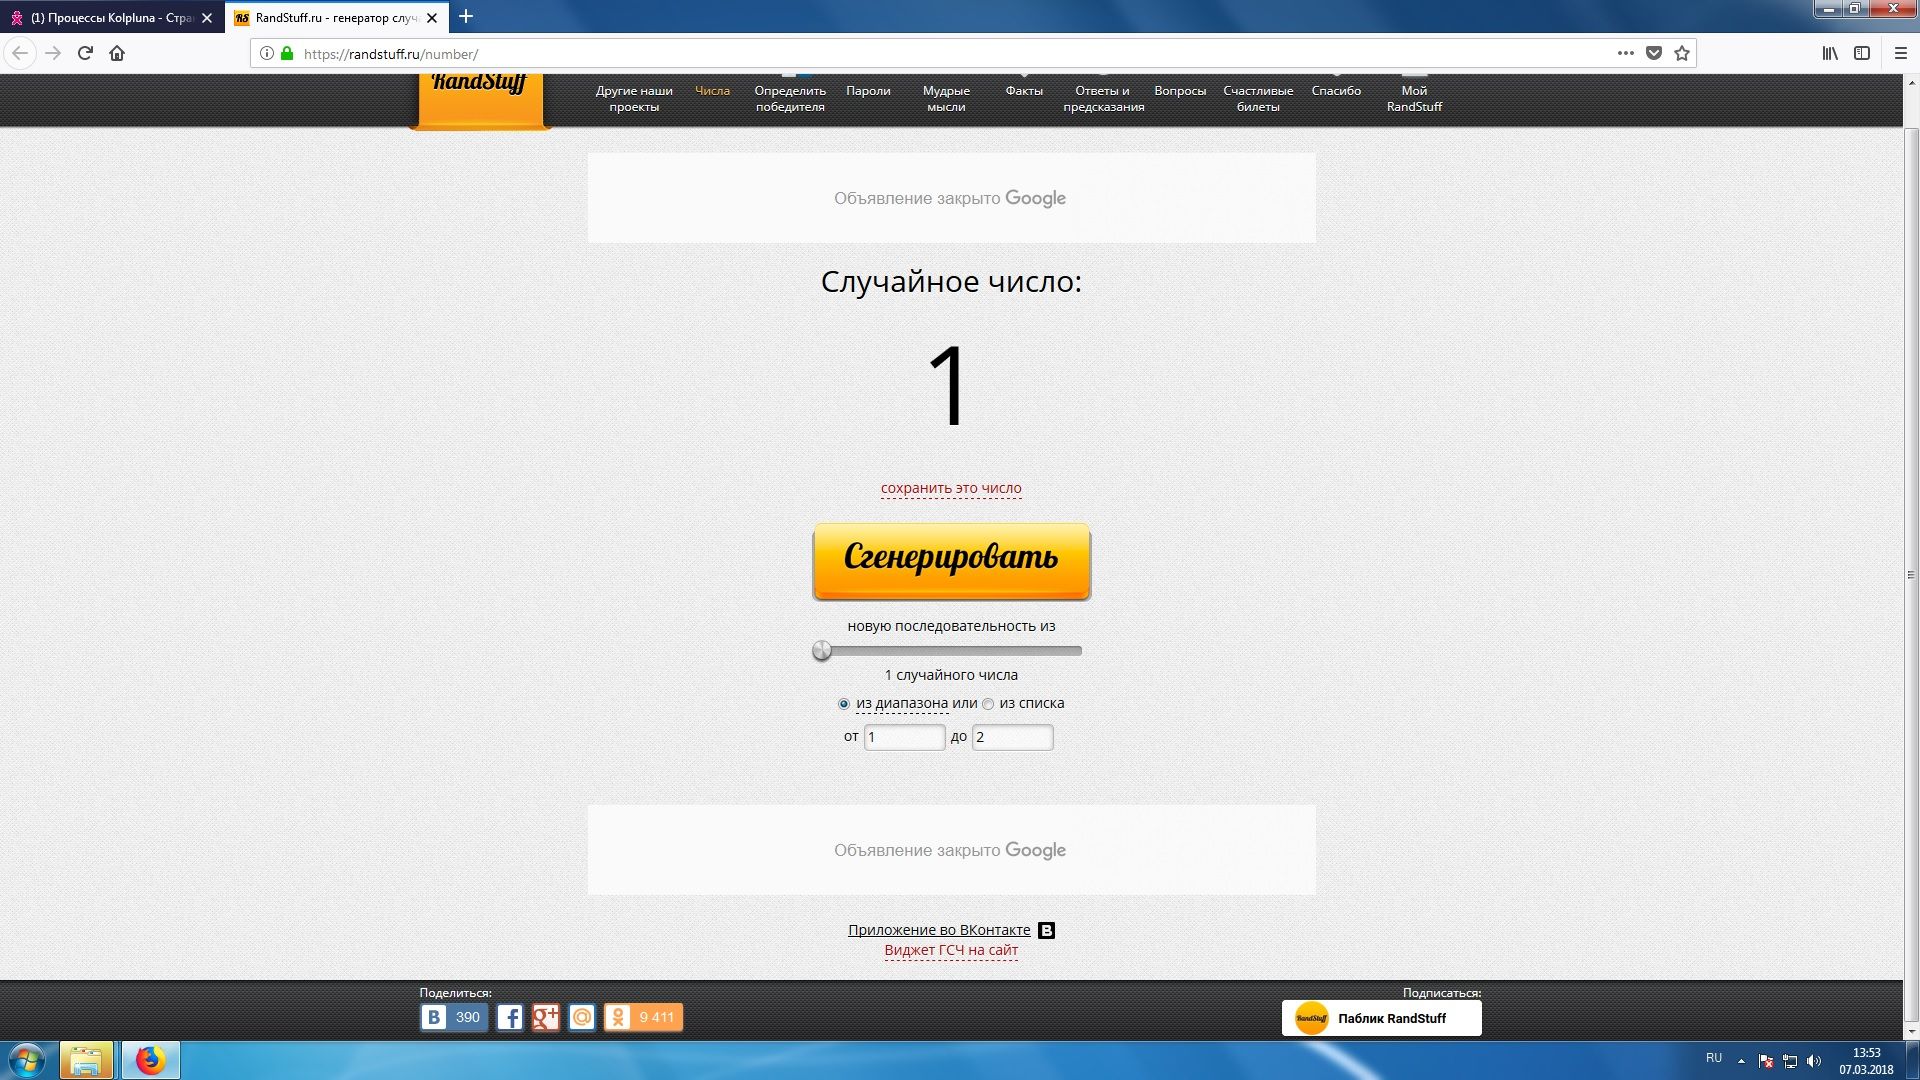Image resolution: width=1920 pixels, height=1080 pixels.
Task: Open Firefox hamburger menu
Action: pos(1901,54)
